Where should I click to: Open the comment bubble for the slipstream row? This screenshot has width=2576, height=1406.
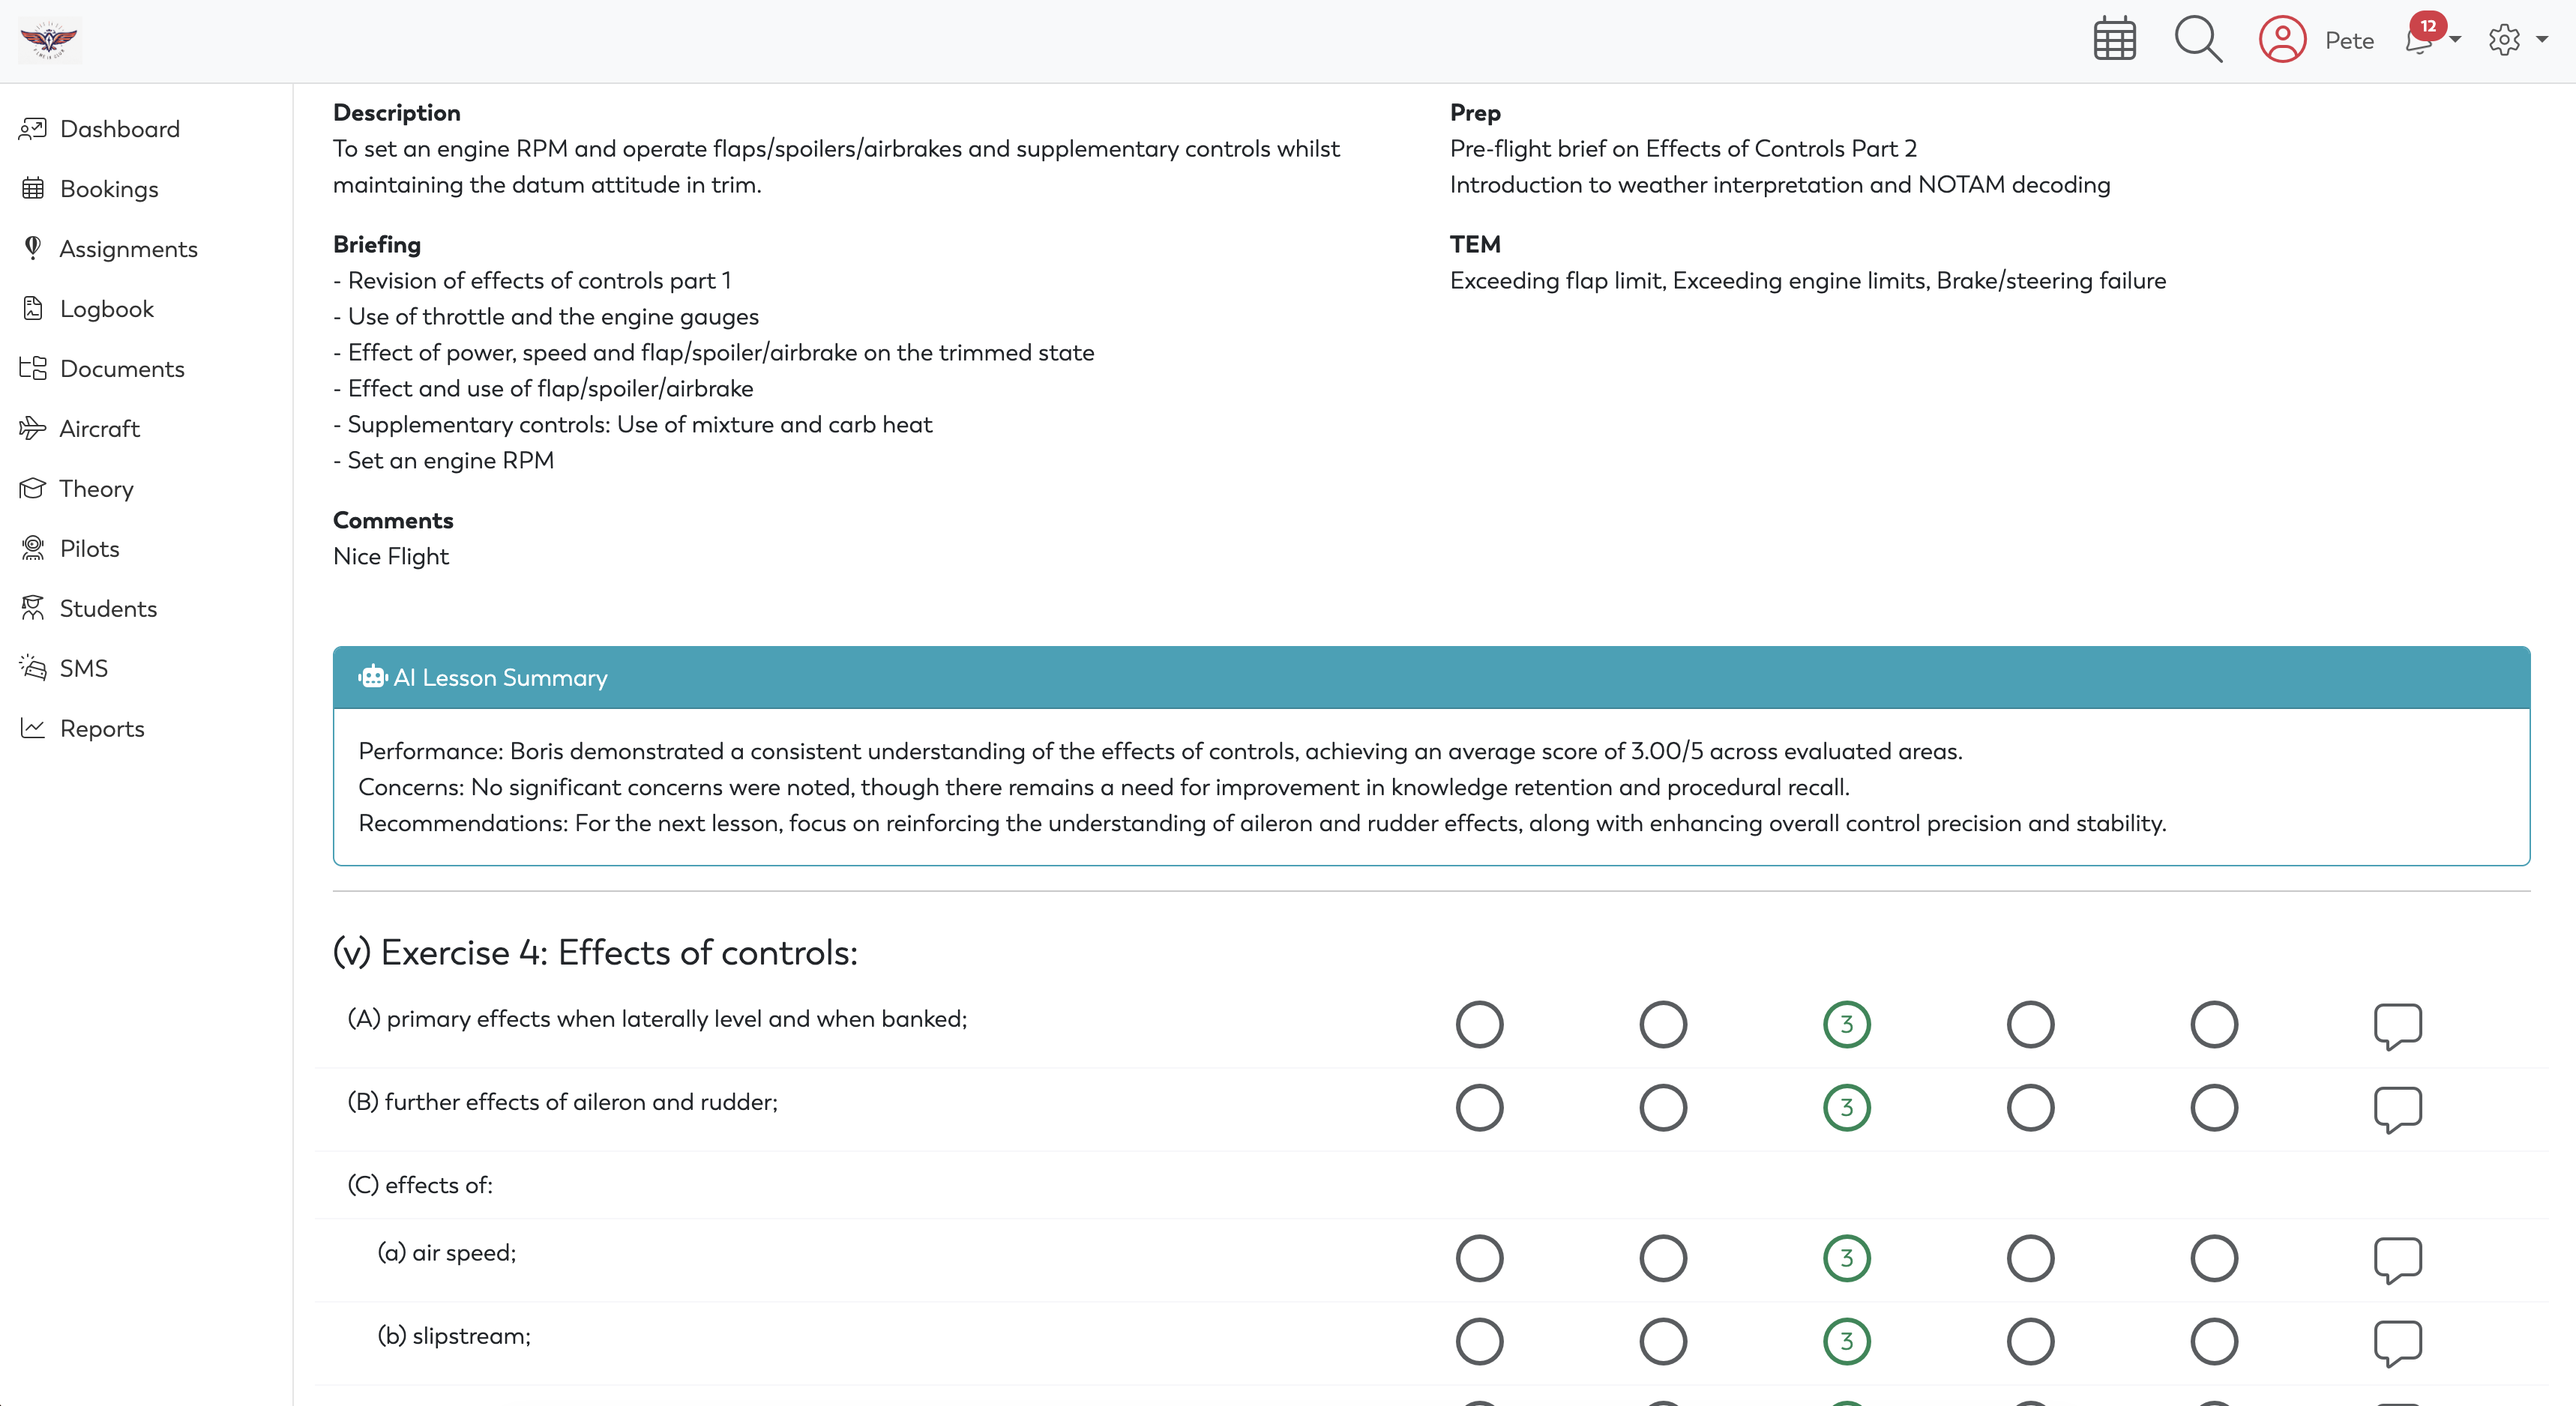[x=2397, y=1342]
